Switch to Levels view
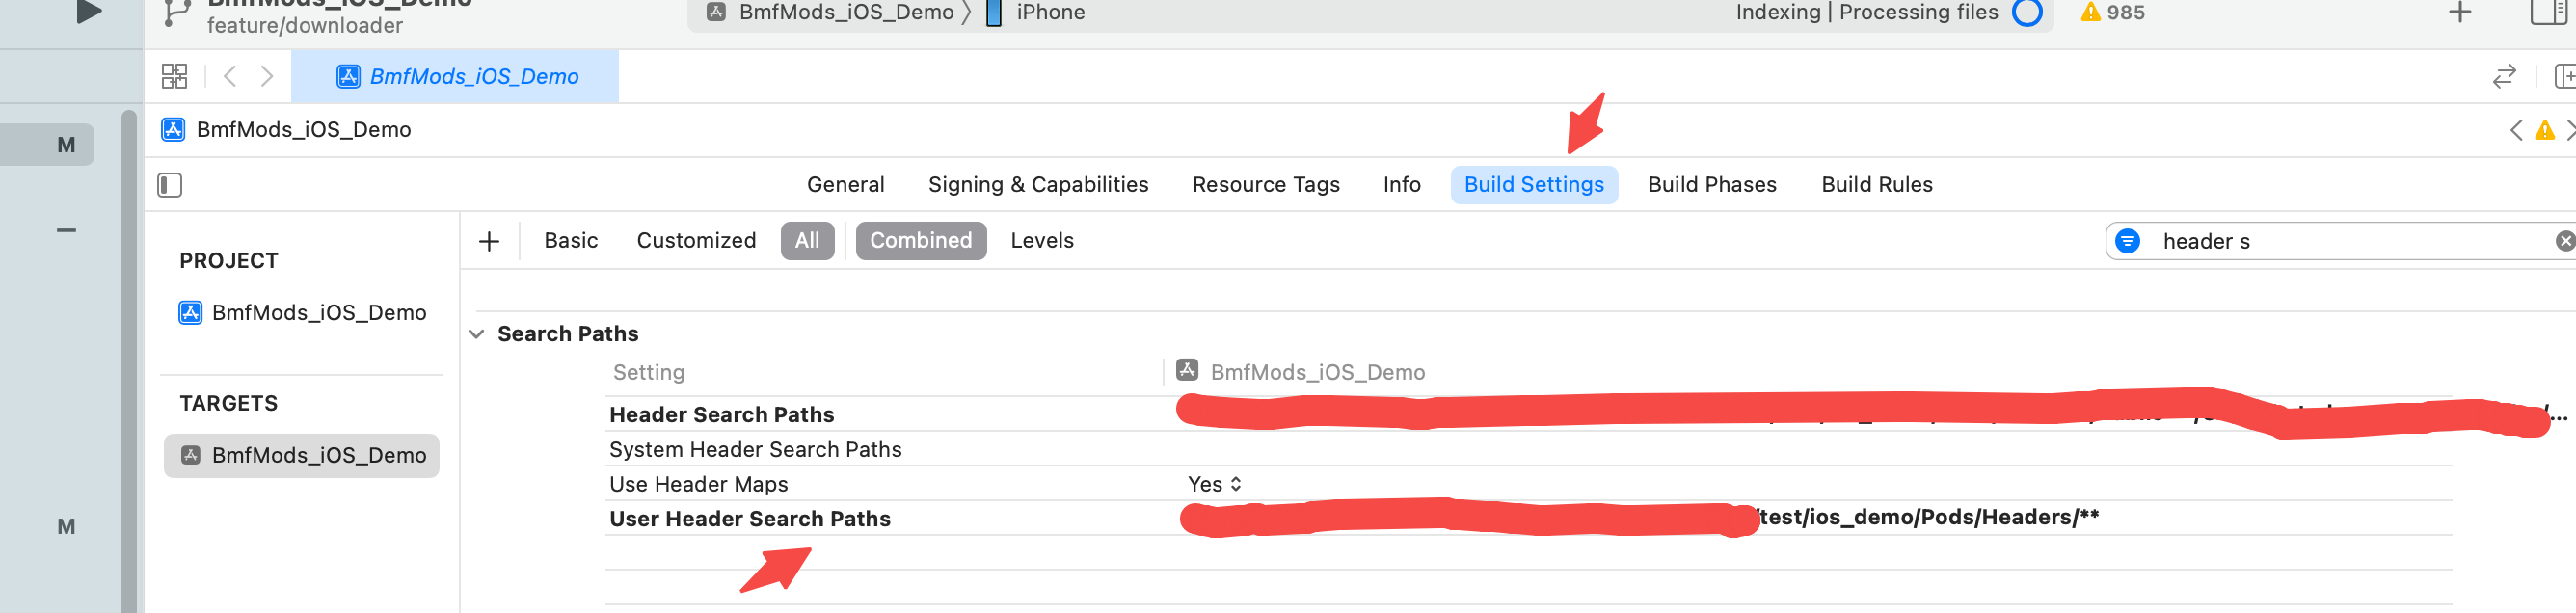This screenshot has height=613, width=2576. (1042, 241)
